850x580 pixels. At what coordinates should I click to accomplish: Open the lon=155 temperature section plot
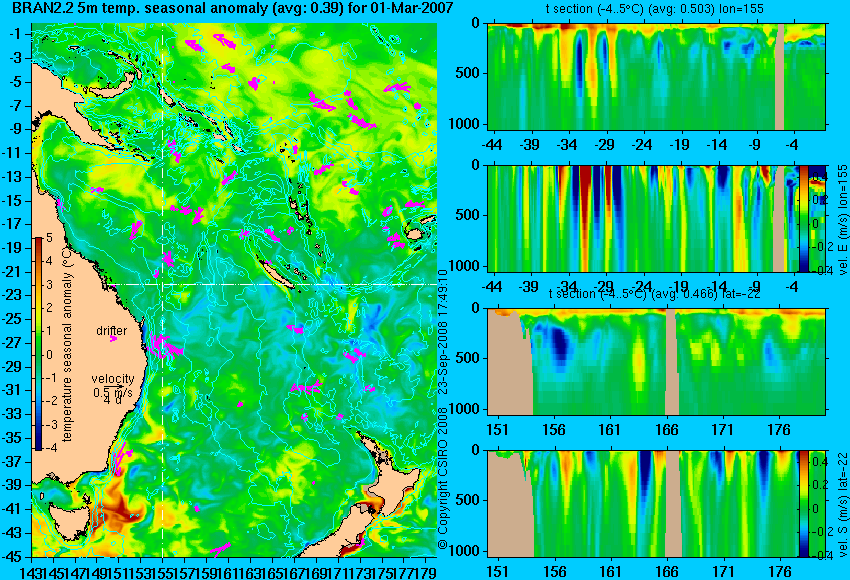tap(656, 76)
